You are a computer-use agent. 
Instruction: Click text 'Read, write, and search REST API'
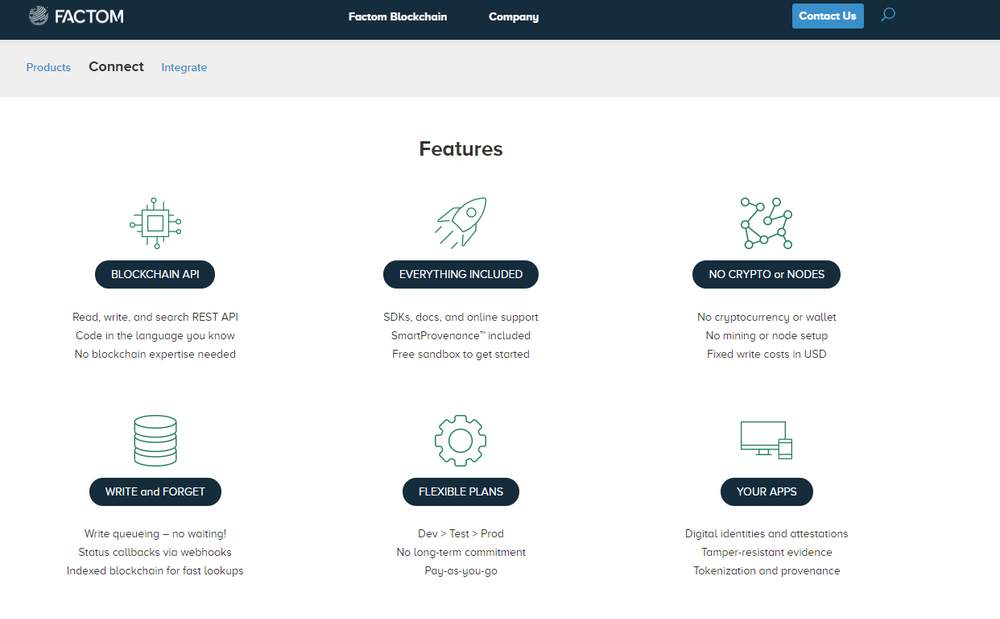click(155, 317)
